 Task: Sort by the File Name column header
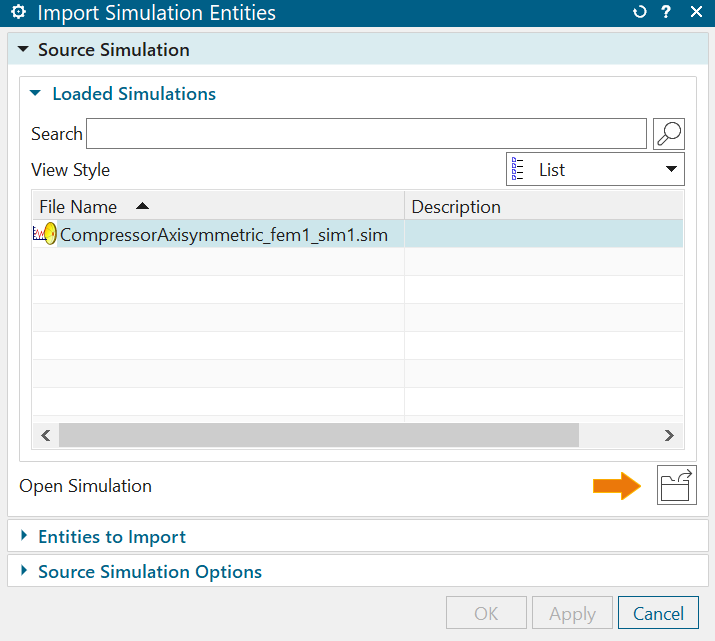click(78, 207)
